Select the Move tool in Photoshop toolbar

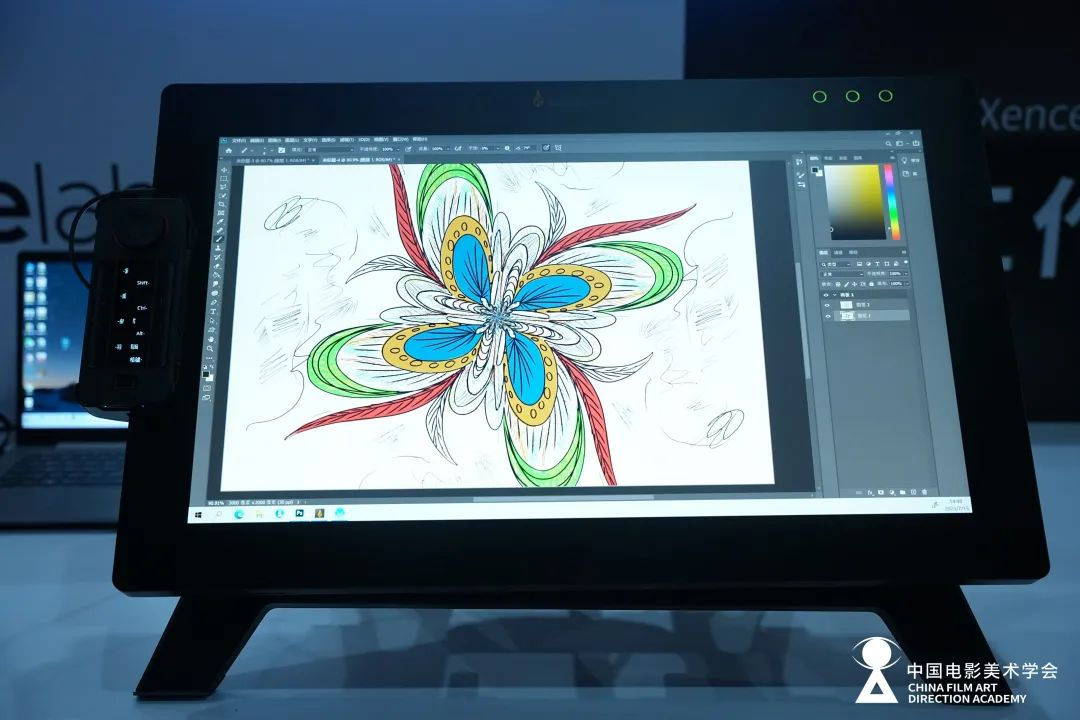click(225, 170)
